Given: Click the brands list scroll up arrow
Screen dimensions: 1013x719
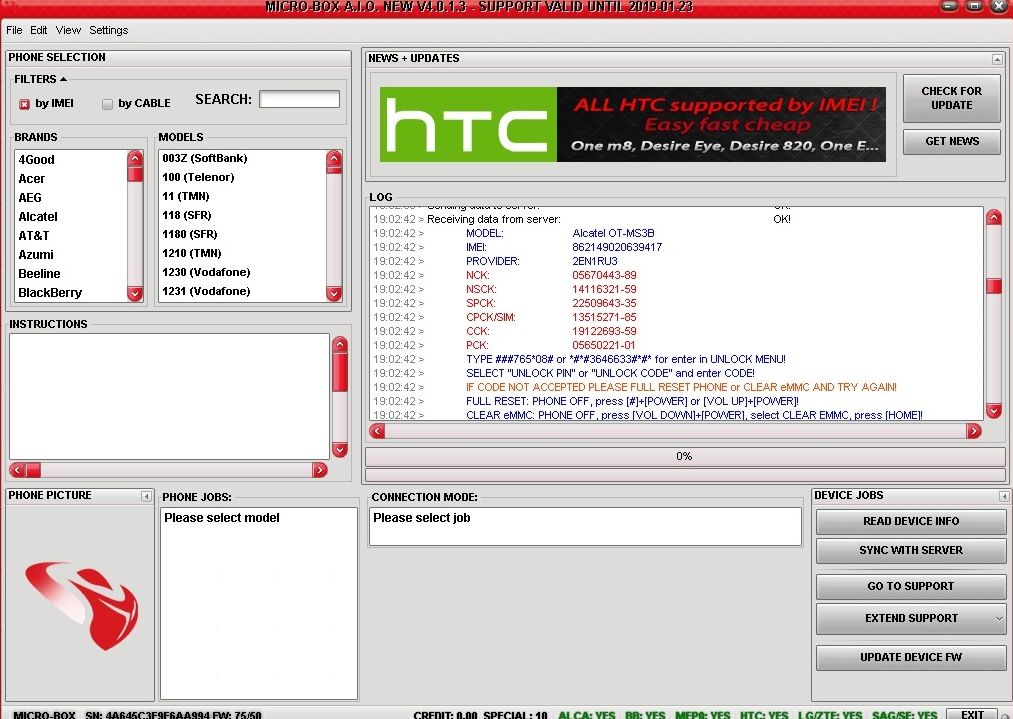Looking at the screenshot, I should (x=135, y=158).
